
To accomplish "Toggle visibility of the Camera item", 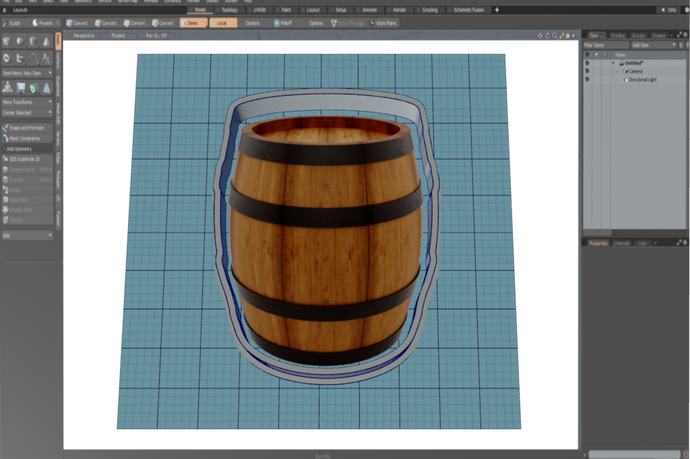I will coord(587,72).
